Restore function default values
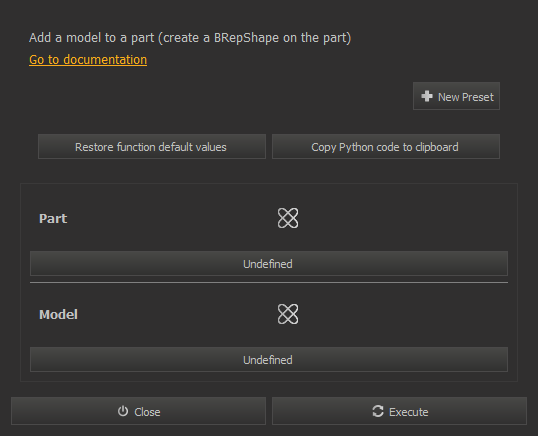The height and width of the screenshot is (436, 538). pos(152,146)
